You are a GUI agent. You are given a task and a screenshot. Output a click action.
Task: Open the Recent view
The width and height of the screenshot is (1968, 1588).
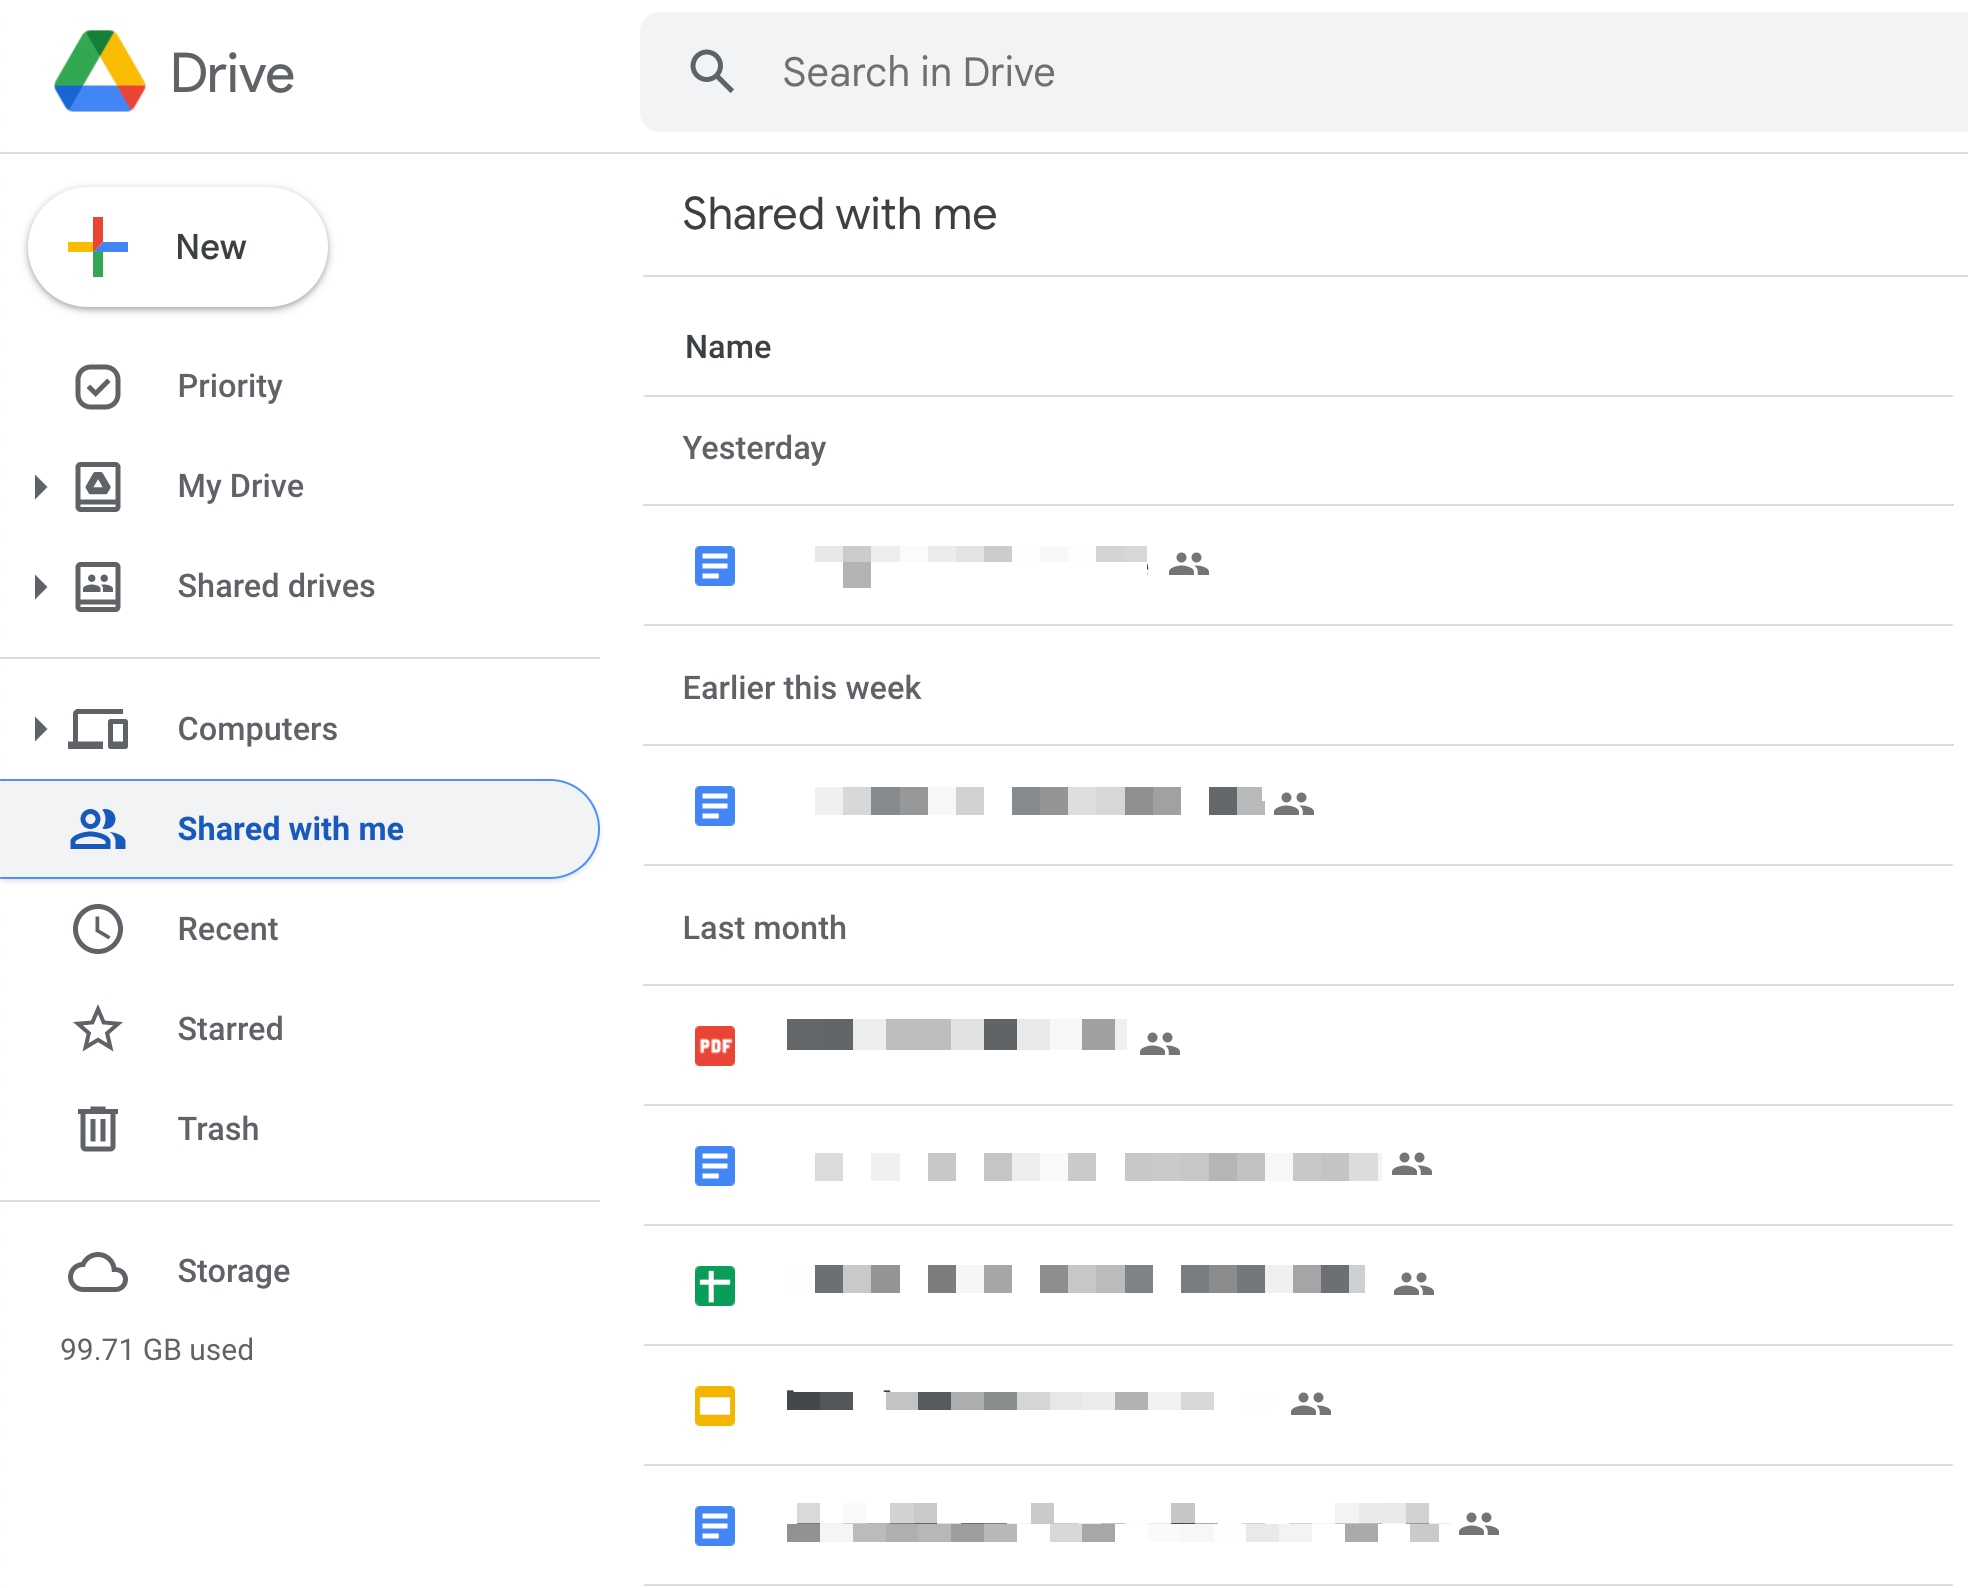pos(227,929)
